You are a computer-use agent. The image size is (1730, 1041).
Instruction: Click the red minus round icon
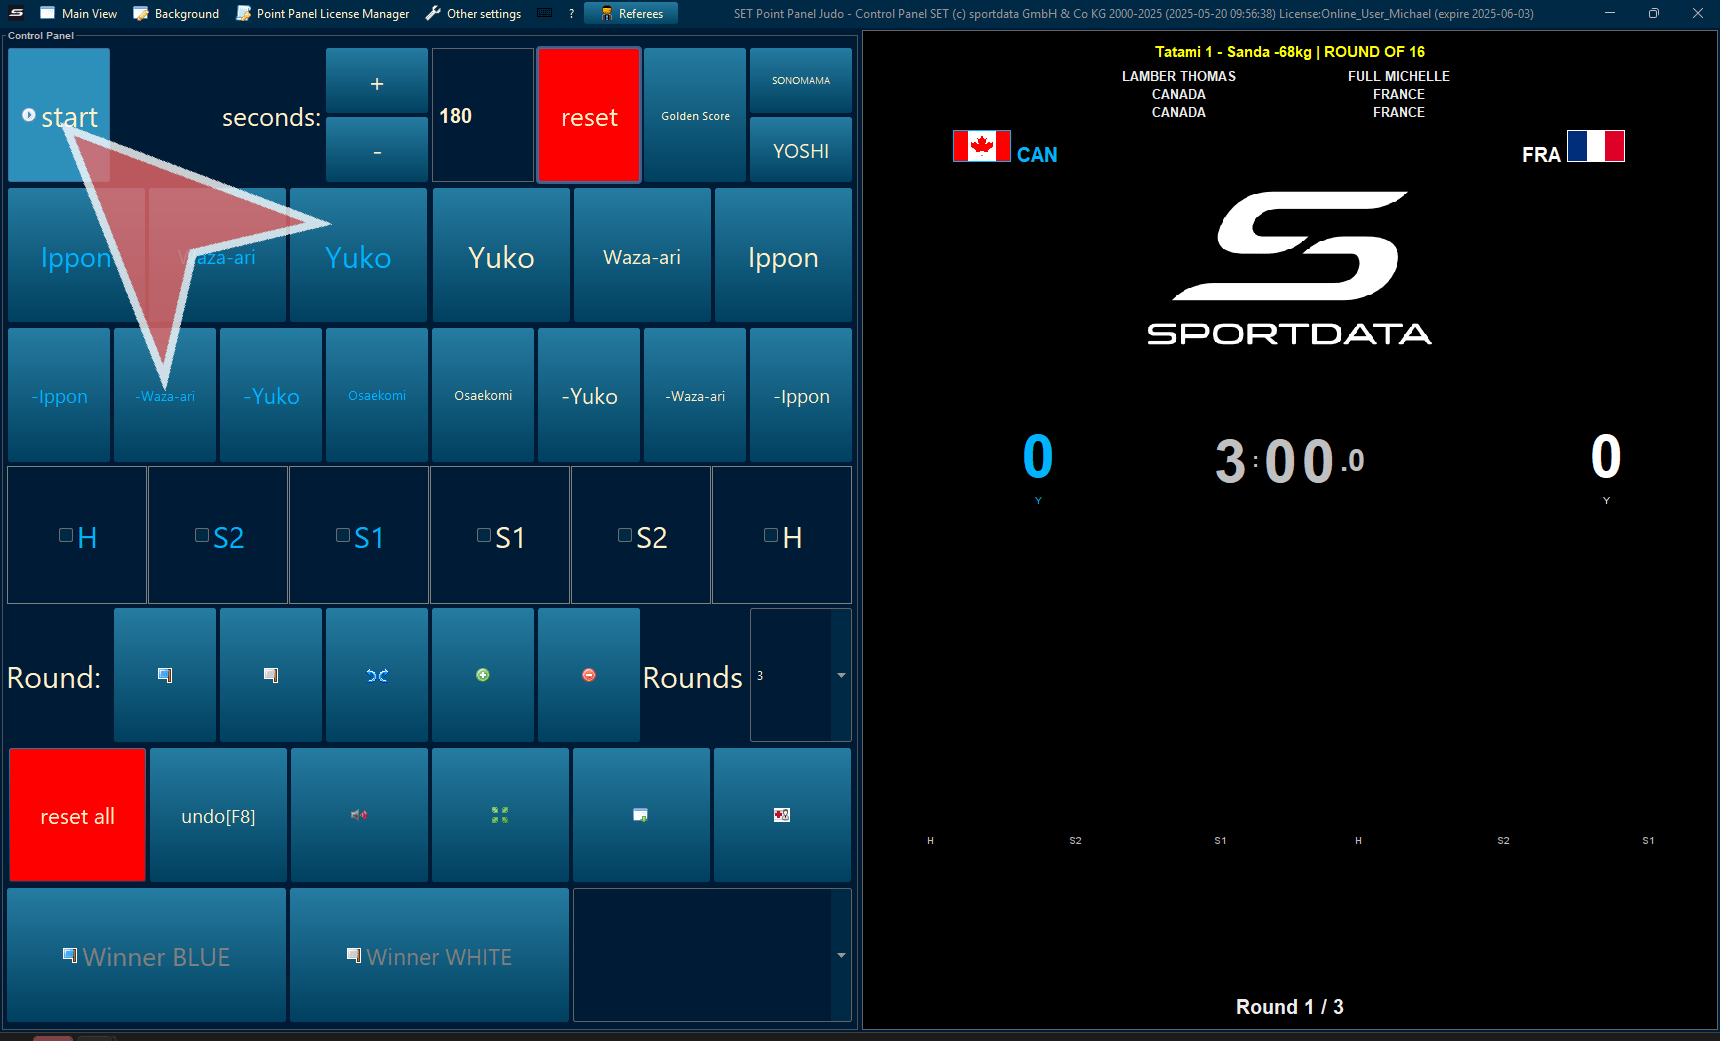coord(589,675)
